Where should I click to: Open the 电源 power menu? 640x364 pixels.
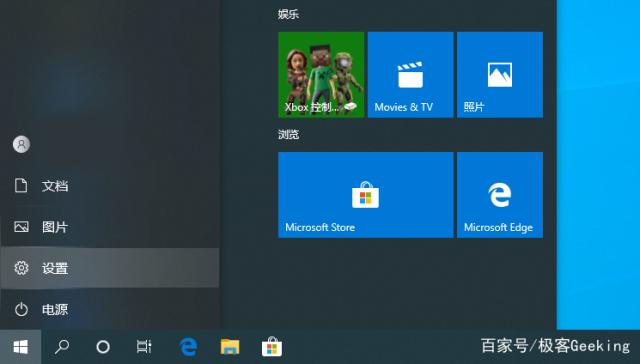109,309
